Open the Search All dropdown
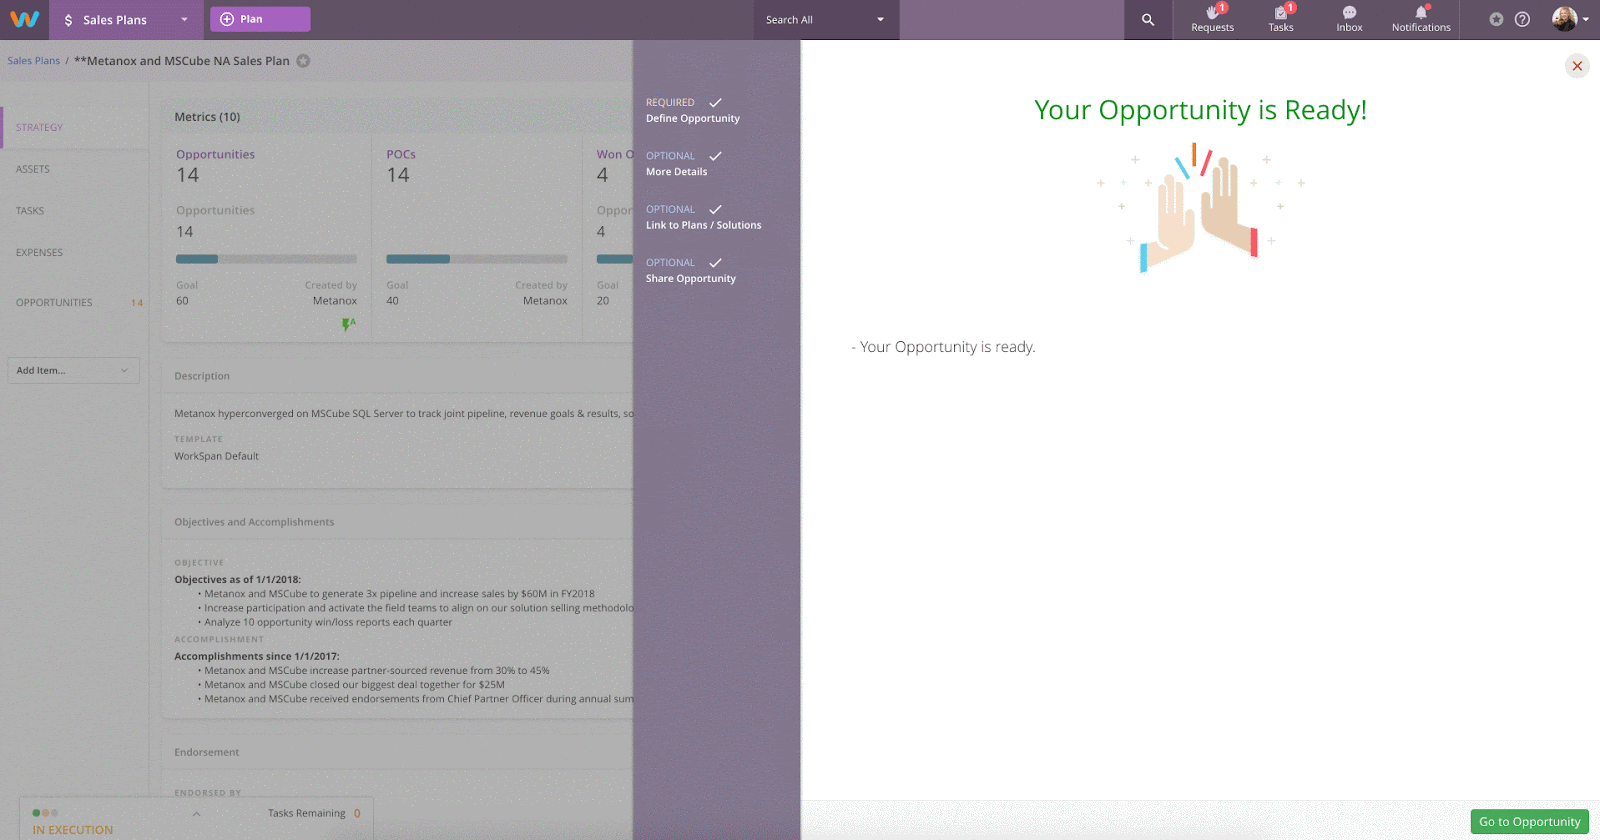This screenshot has width=1600, height=840. click(x=826, y=20)
